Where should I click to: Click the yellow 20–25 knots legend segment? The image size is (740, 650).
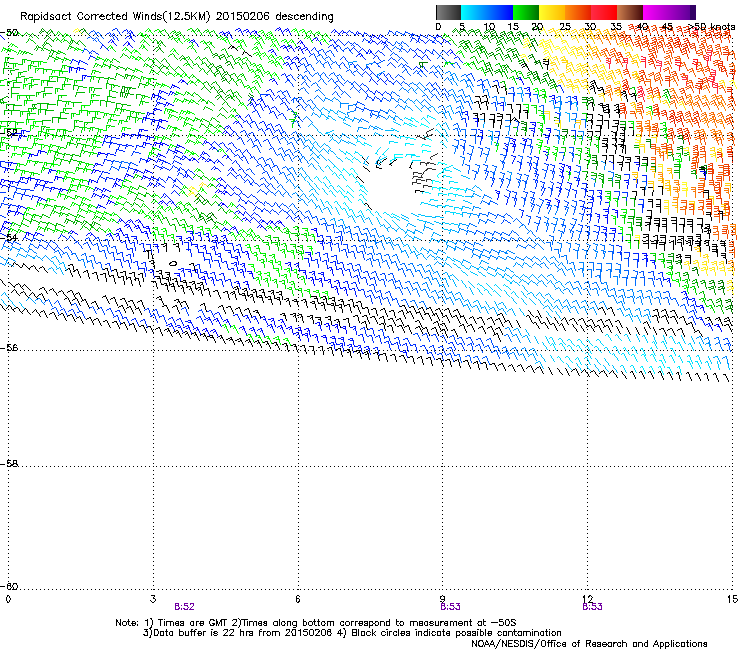click(552, 12)
